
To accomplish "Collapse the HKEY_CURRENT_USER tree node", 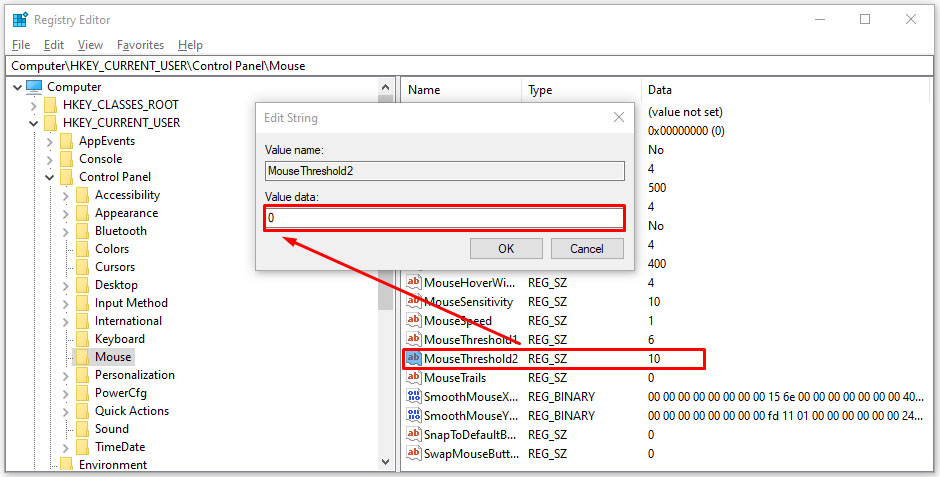I will [34, 123].
